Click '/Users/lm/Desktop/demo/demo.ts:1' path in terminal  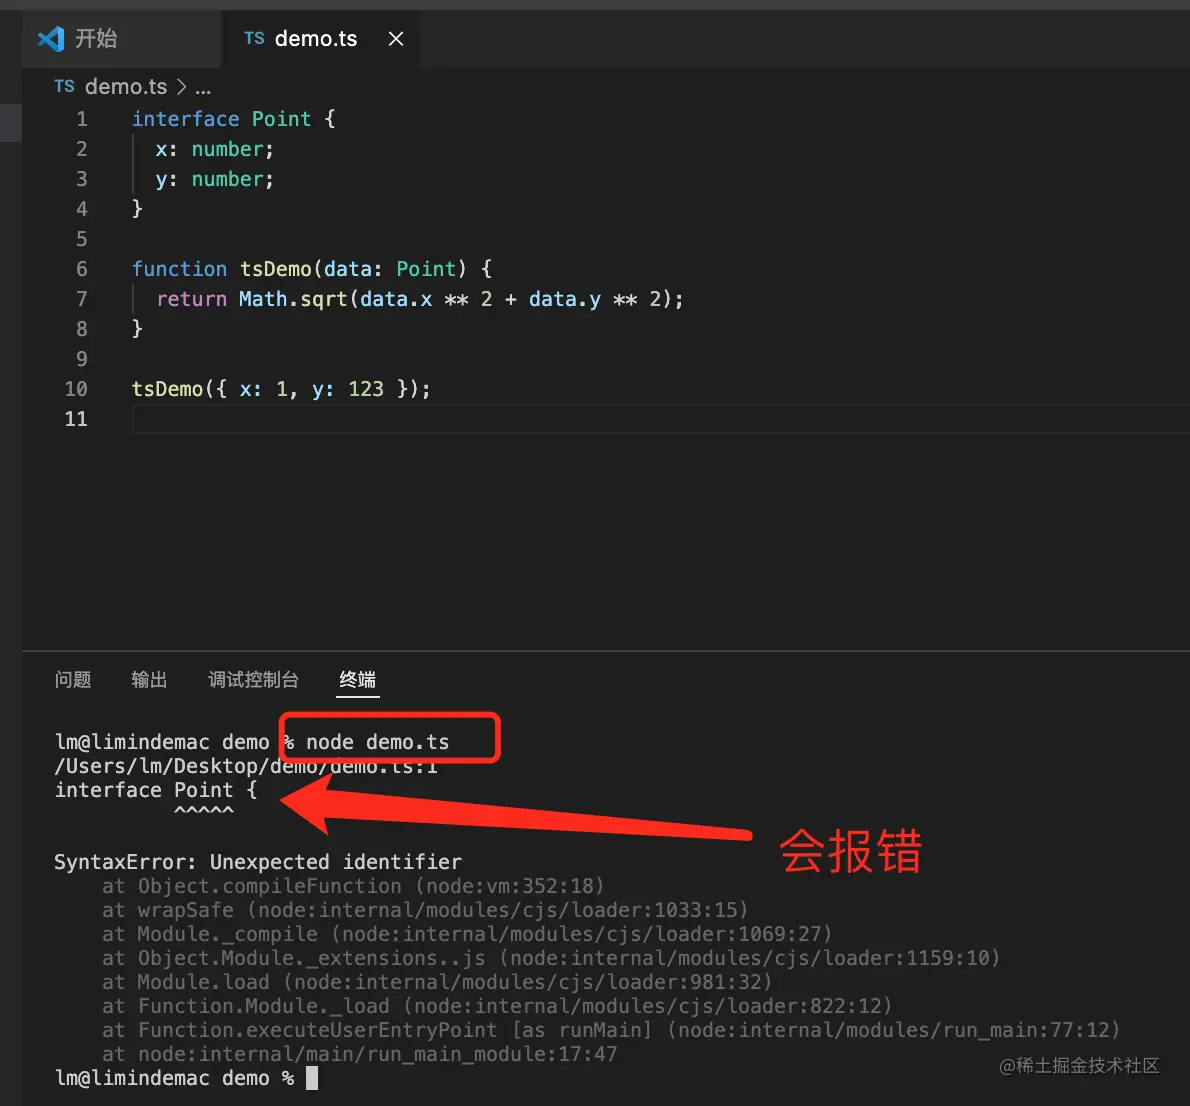tap(246, 766)
